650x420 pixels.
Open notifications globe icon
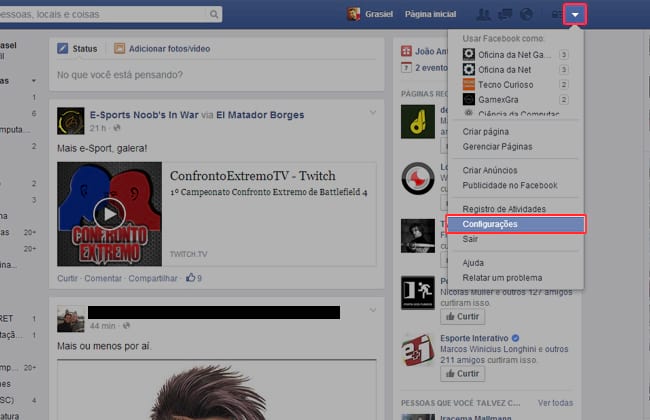click(526, 15)
